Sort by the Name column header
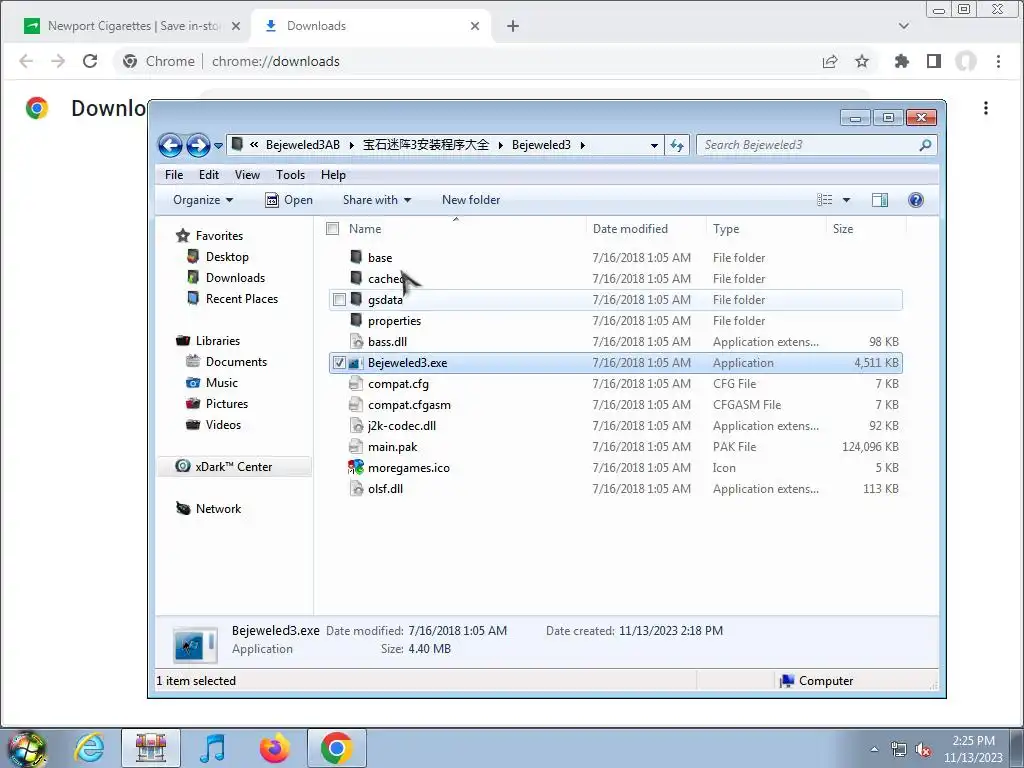The width and height of the screenshot is (1024, 768). 365,229
